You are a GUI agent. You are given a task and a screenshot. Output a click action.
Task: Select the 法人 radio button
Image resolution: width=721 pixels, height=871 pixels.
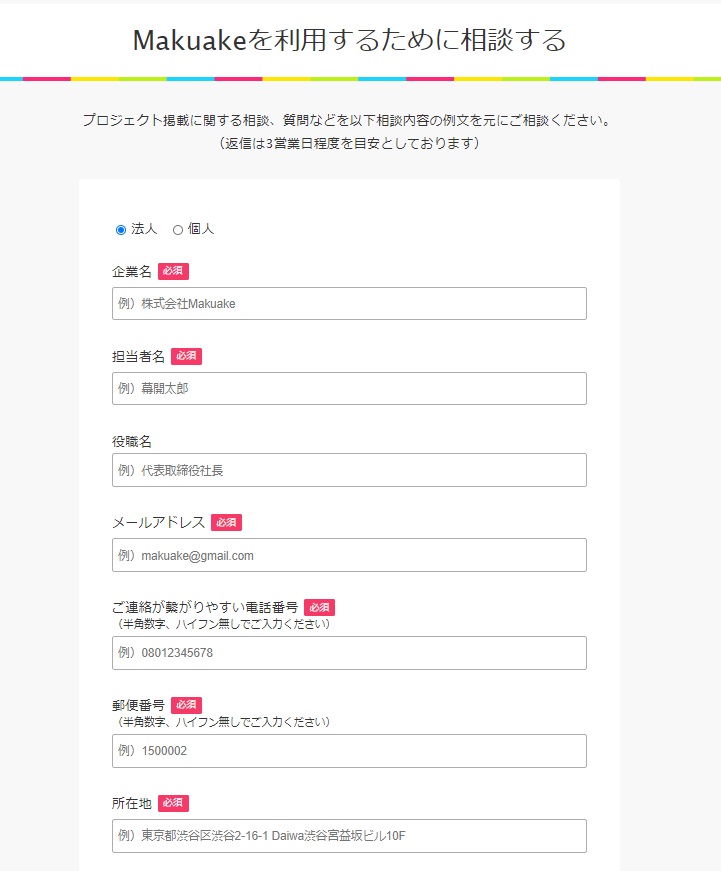[121, 230]
